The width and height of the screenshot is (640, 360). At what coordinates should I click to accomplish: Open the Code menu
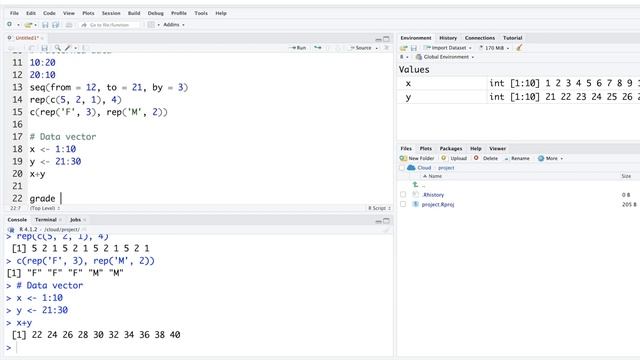point(49,13)
